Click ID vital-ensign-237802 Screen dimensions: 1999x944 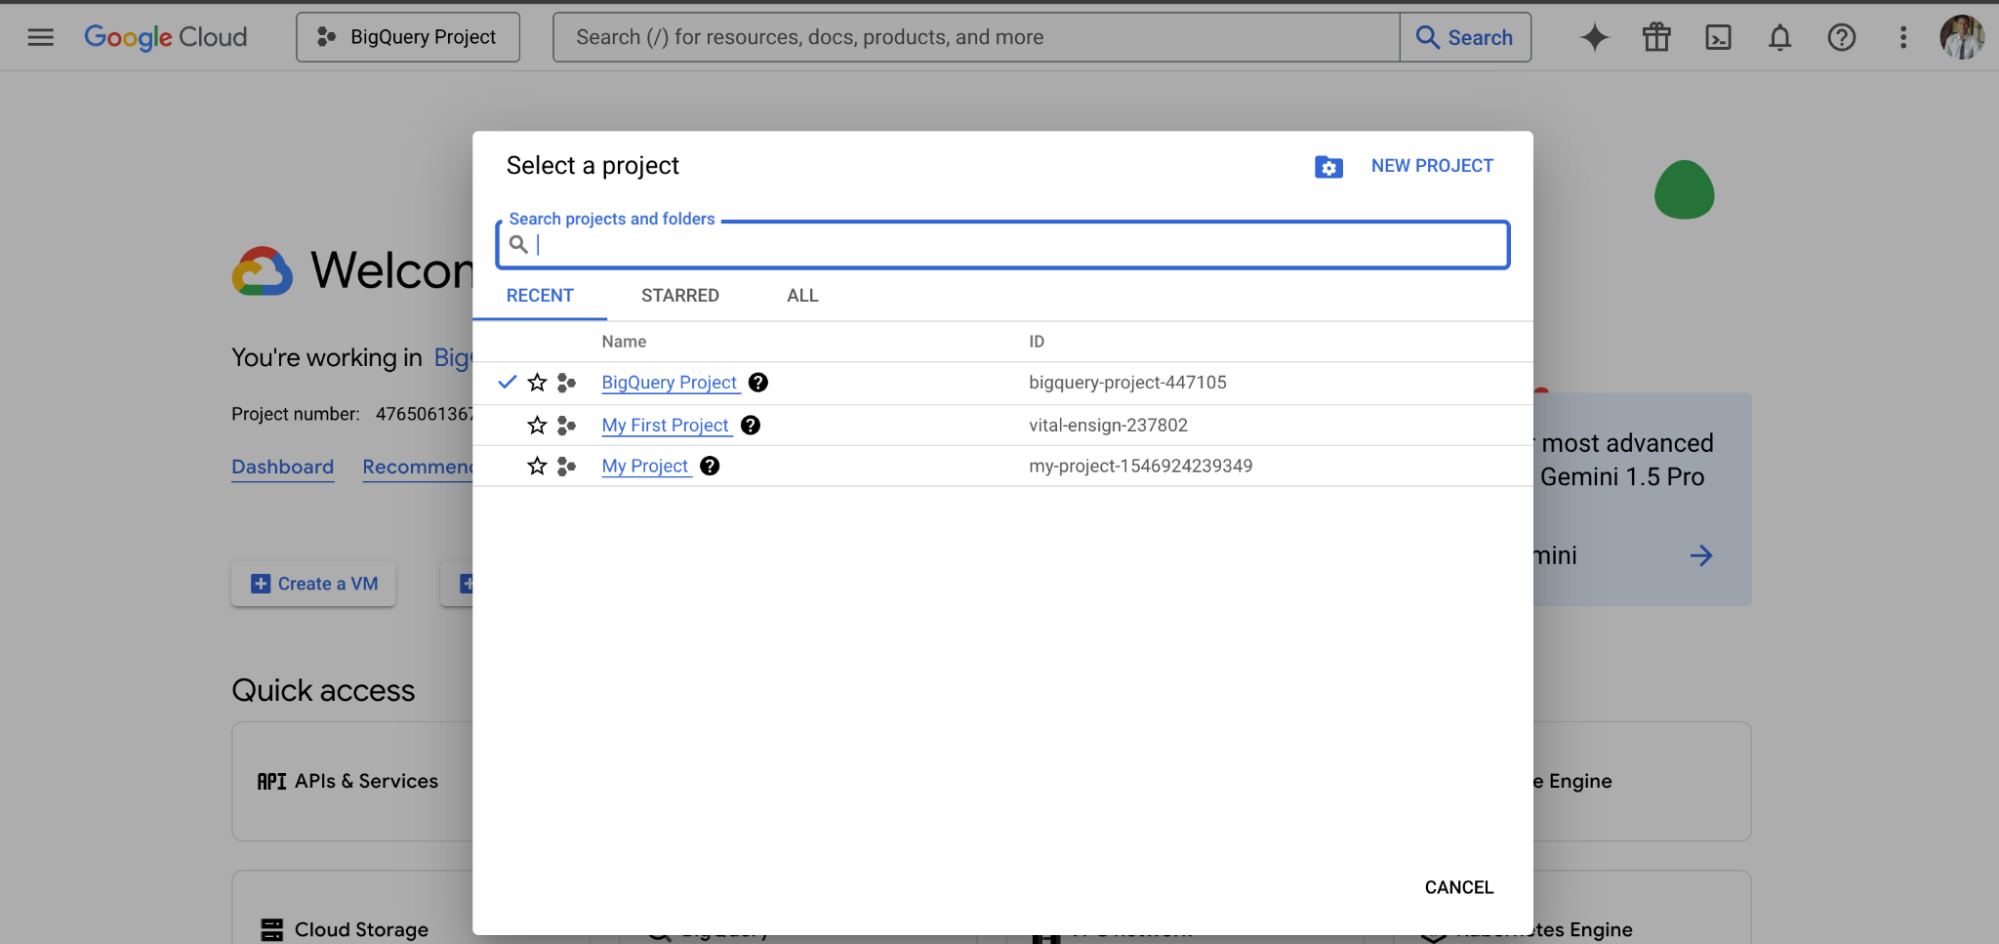point(1108,426)
